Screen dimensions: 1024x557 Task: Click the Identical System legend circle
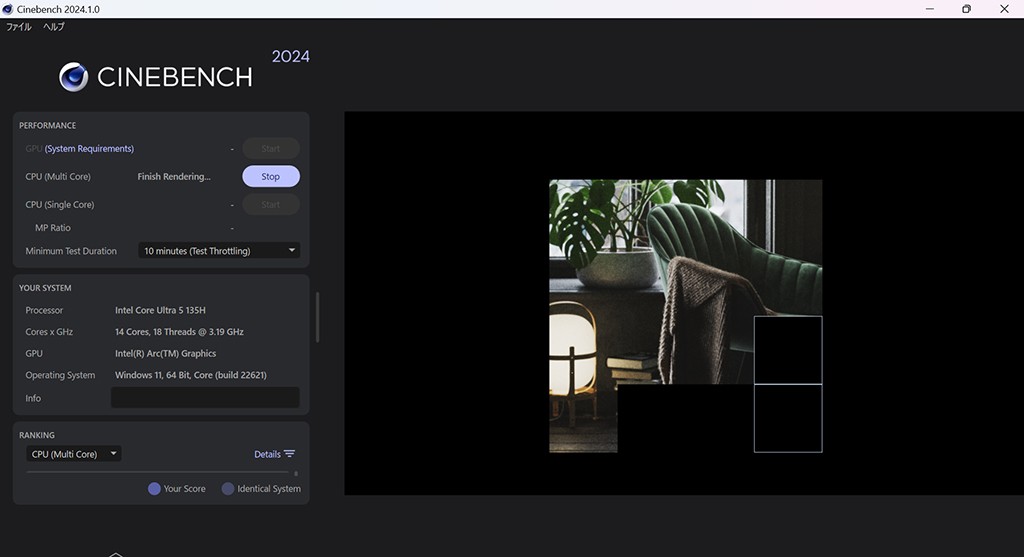click(x=228, y=489)
